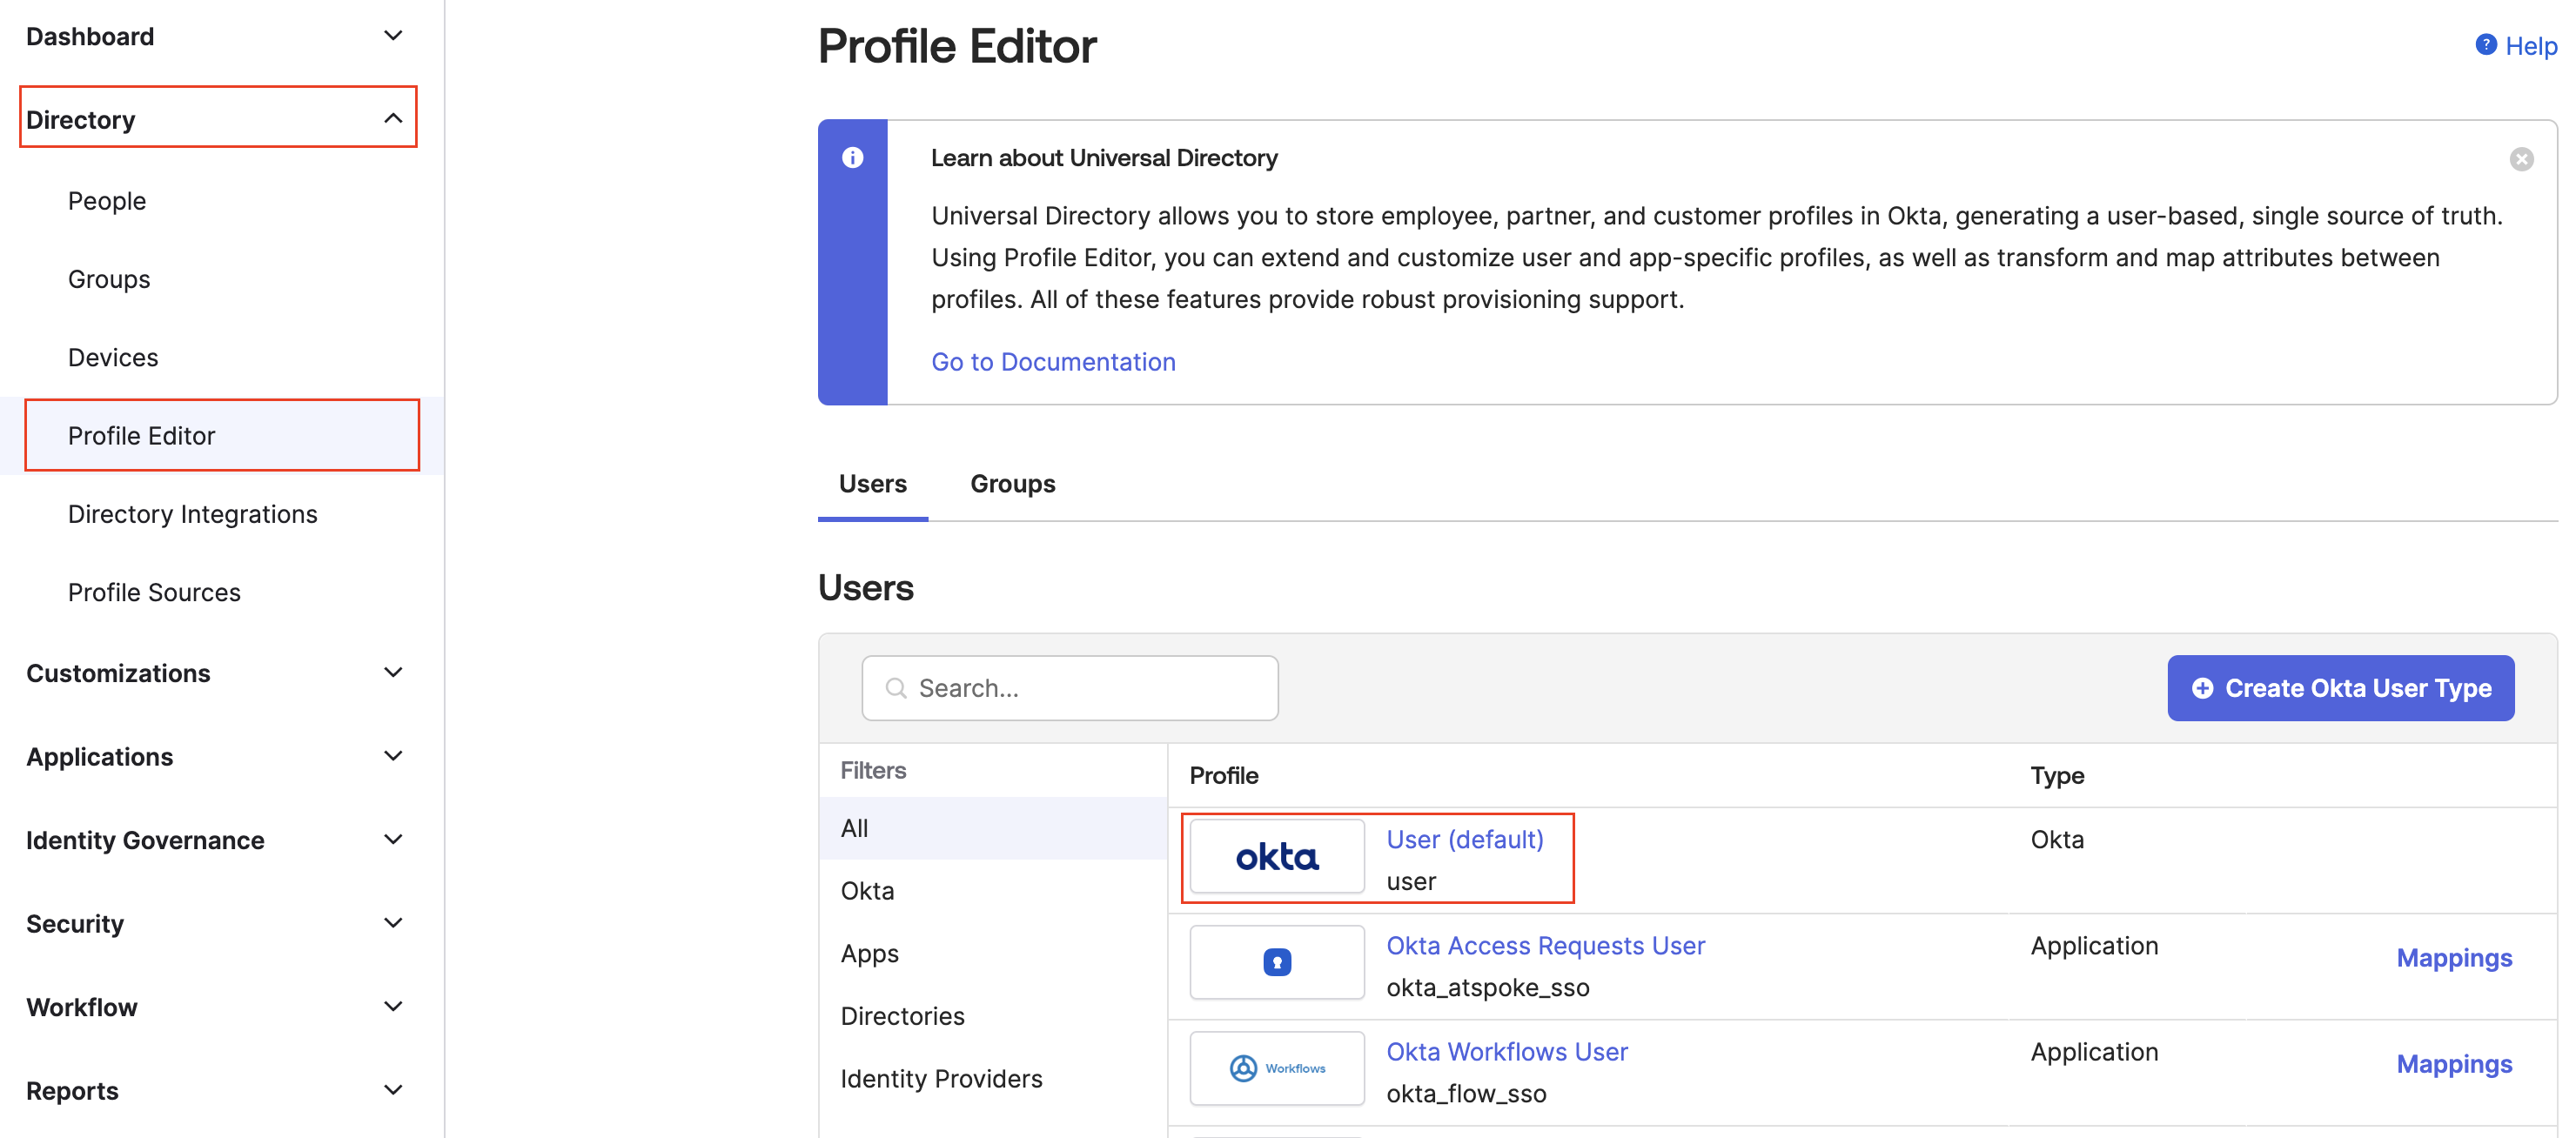The height and width of the screenshot is (1138, 2576).
Task: Open Mappings for Okta Access Requests User
Action: pyautogui.click(x=2454, y=958)
